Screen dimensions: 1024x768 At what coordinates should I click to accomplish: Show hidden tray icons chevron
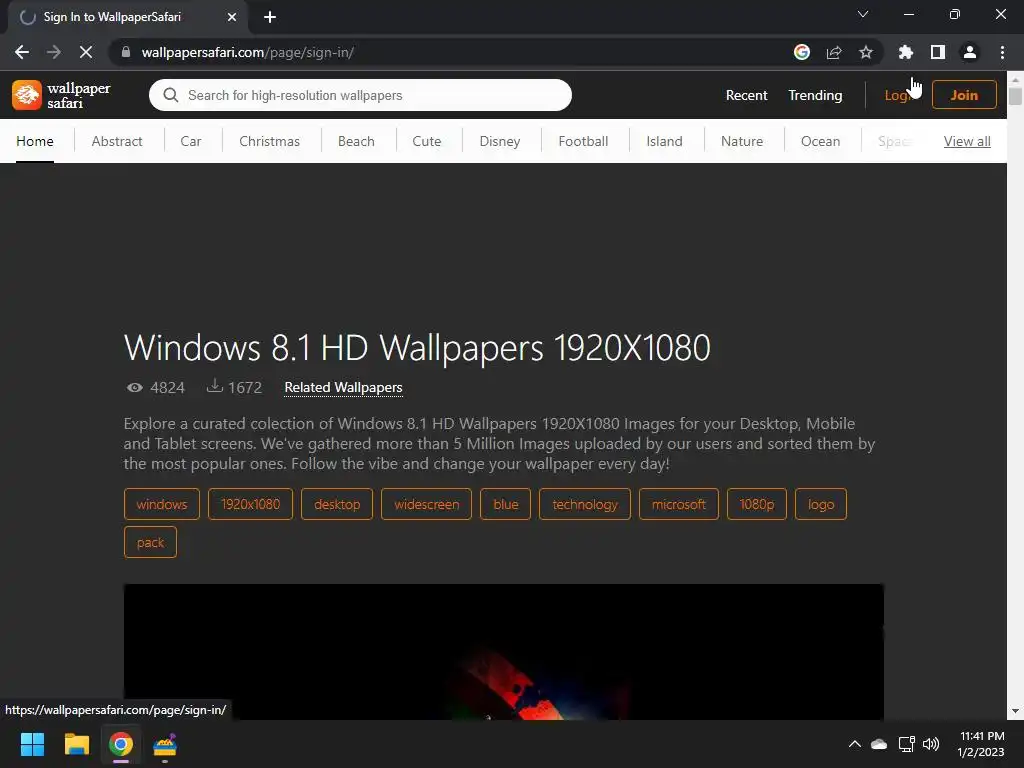854,744
